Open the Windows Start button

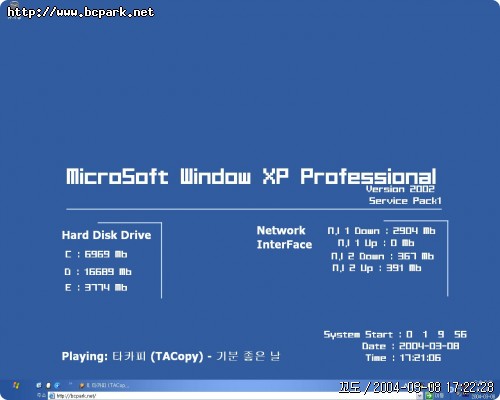point(16,386)
